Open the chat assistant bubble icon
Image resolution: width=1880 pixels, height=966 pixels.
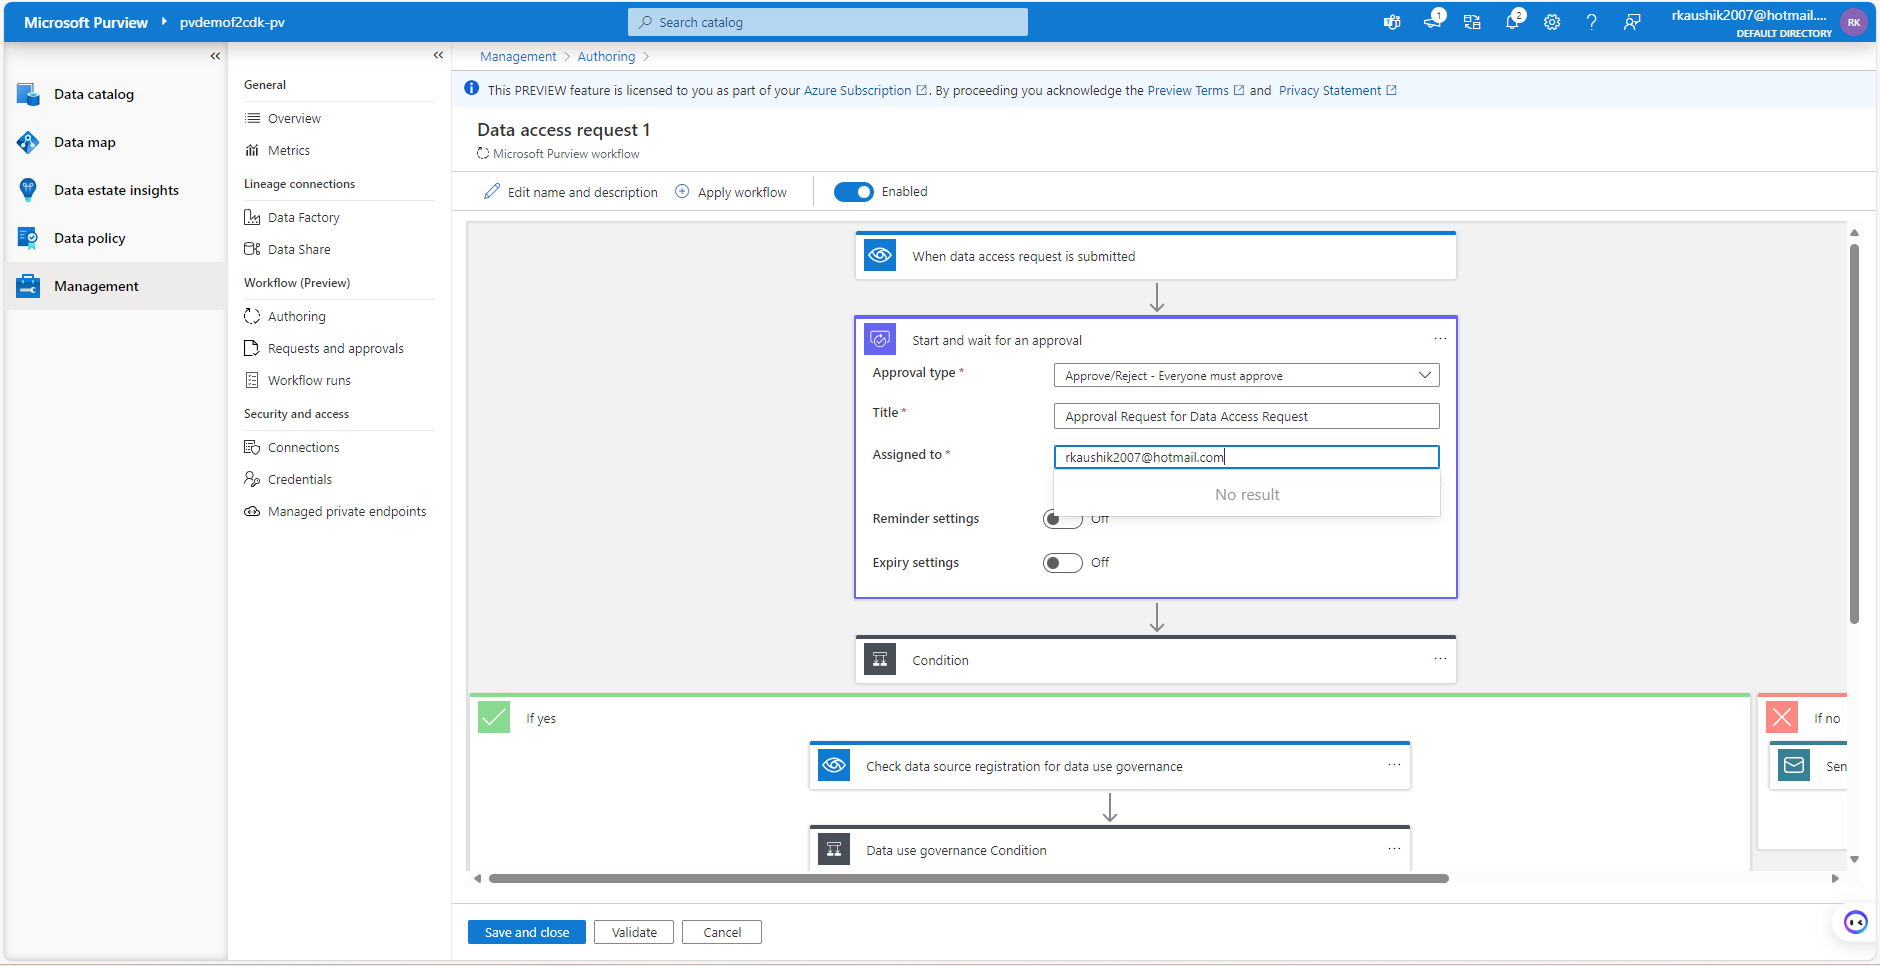click(1856, 922)
